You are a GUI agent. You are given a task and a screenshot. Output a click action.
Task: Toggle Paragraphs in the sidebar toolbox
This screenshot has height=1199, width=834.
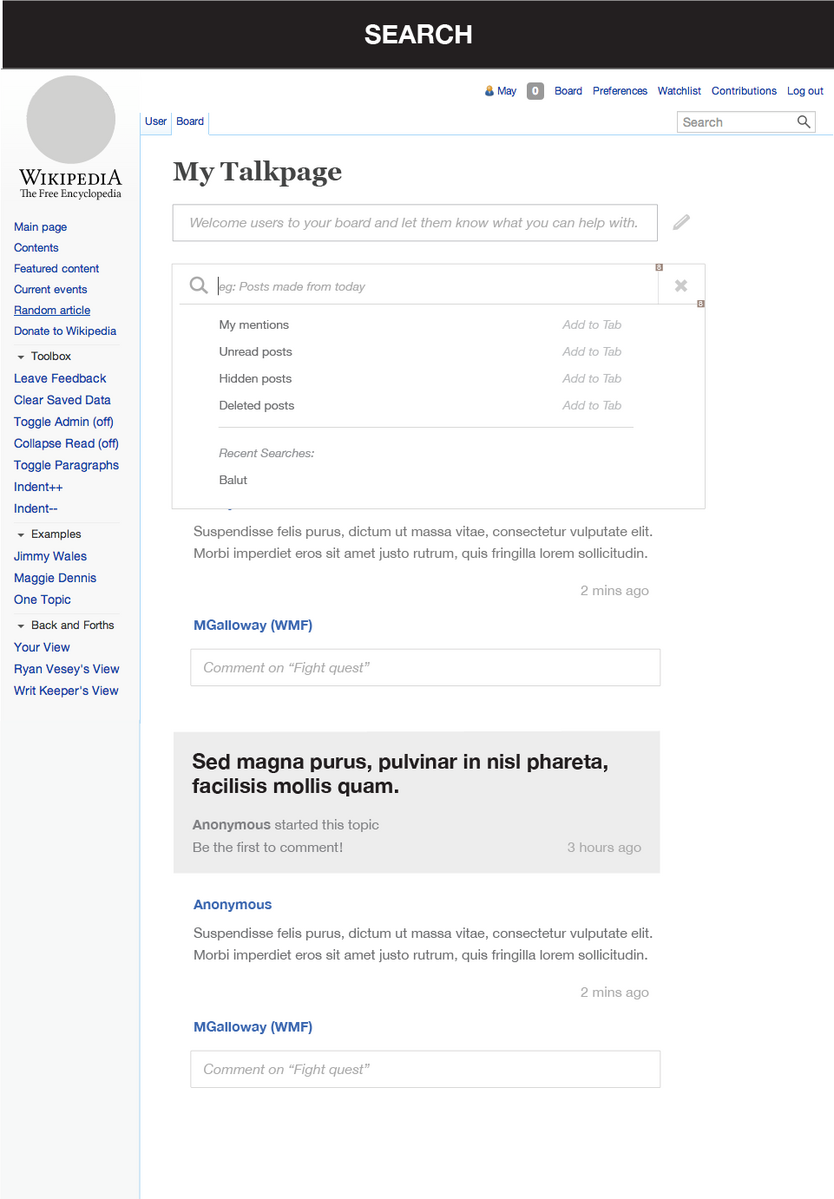[66, 465]
